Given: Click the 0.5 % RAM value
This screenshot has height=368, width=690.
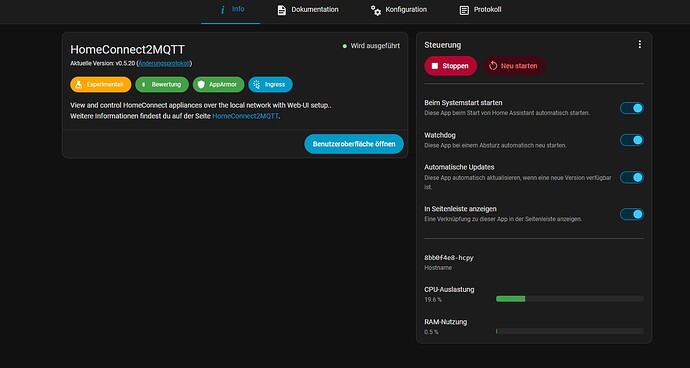Looking at the screenshot, I should [x=431, y=332].
